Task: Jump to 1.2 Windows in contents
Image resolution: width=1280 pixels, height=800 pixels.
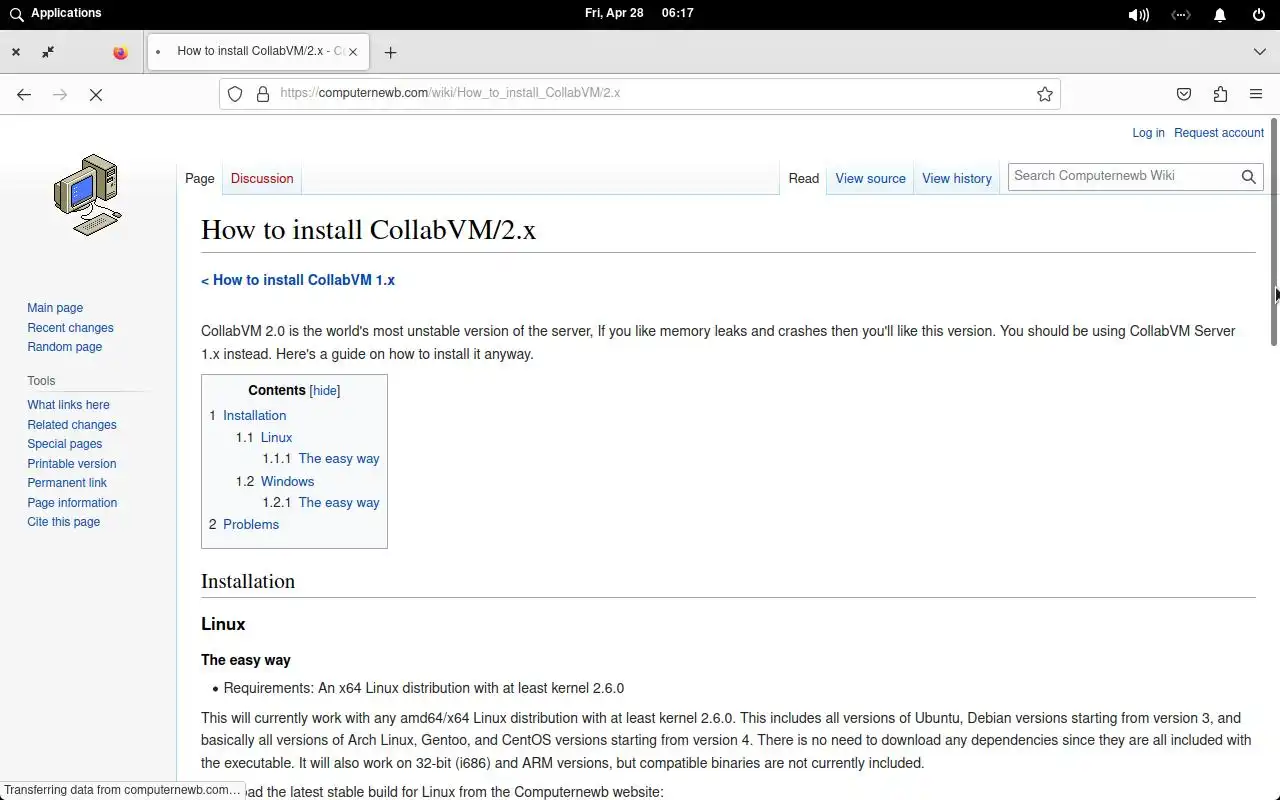Action: point(275,481)
